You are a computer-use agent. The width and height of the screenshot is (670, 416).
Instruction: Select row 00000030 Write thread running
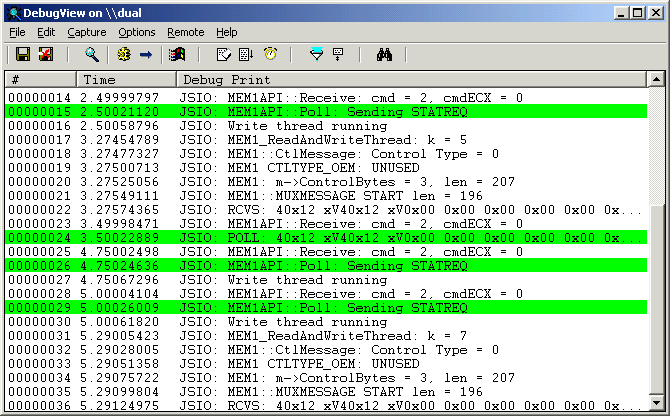326,322
